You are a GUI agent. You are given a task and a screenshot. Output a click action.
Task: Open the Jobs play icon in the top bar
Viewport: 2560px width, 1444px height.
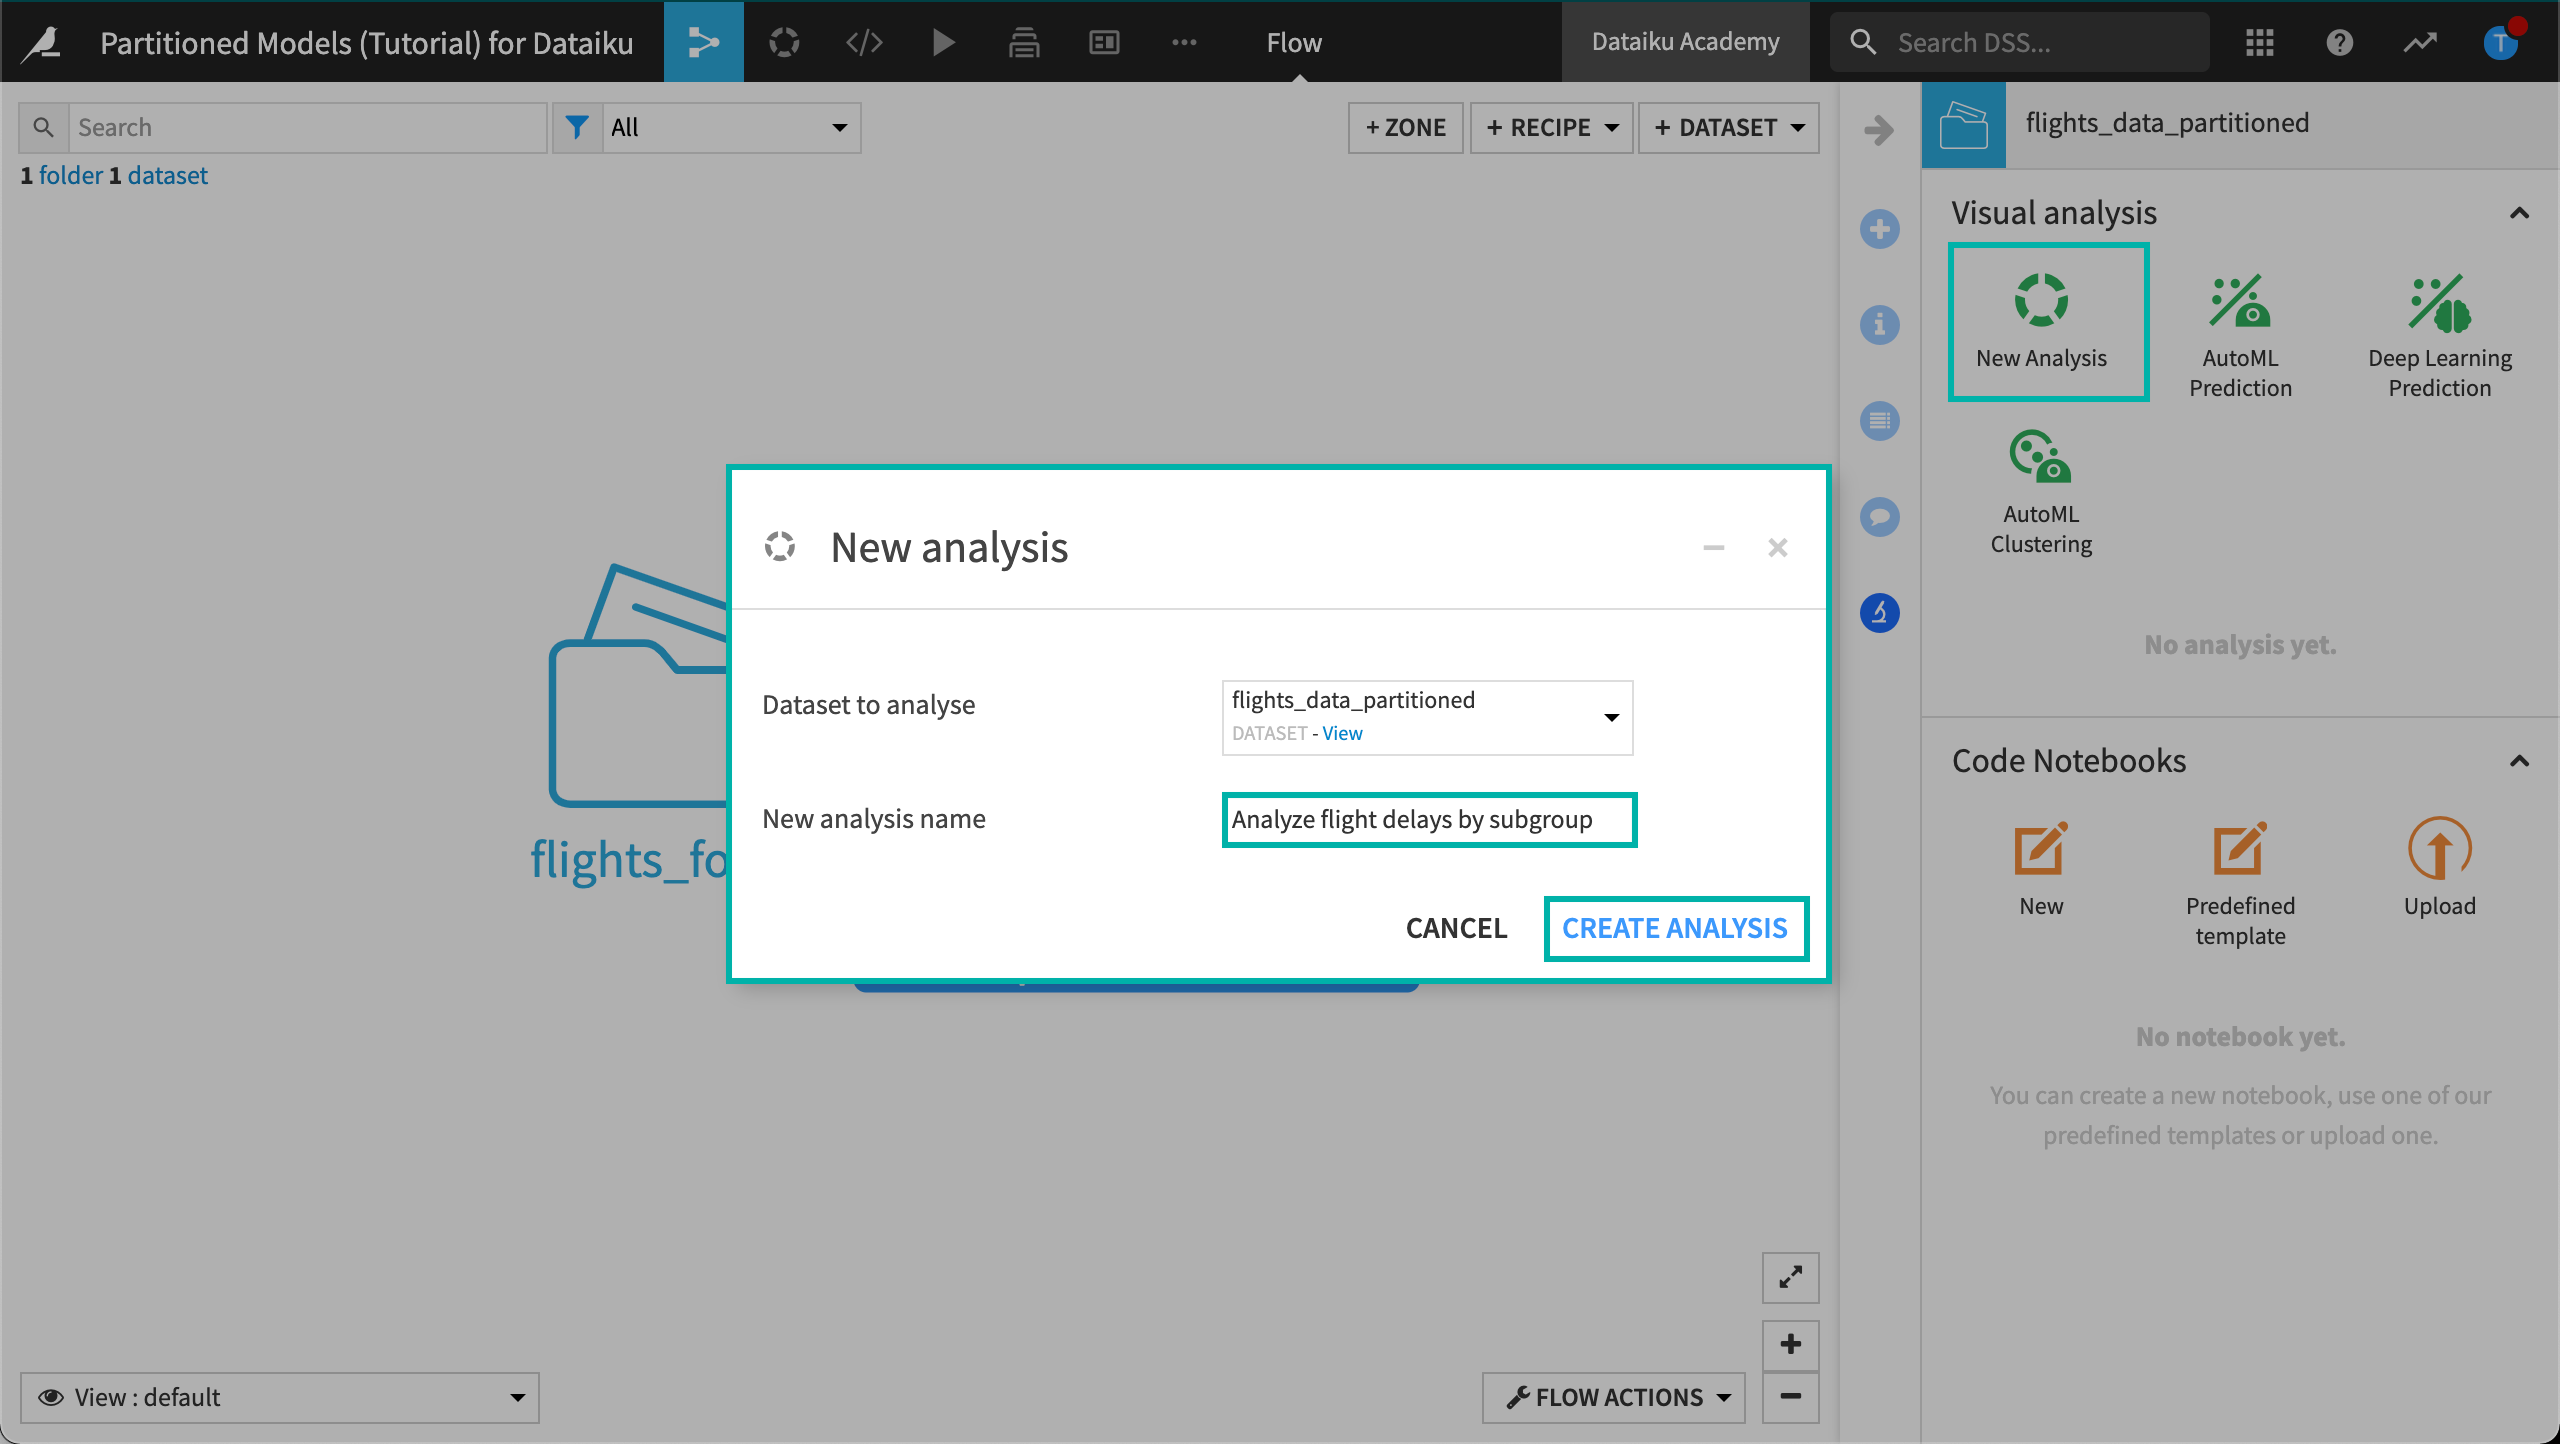tap(943, 42)
